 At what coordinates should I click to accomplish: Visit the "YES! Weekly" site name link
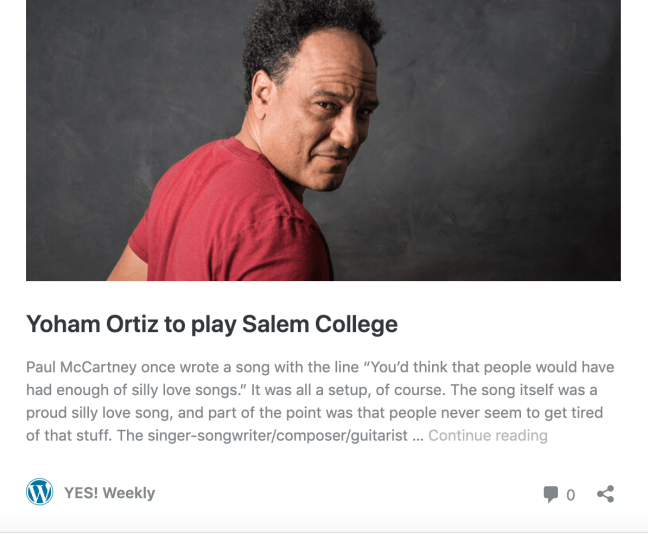point(109,493)
